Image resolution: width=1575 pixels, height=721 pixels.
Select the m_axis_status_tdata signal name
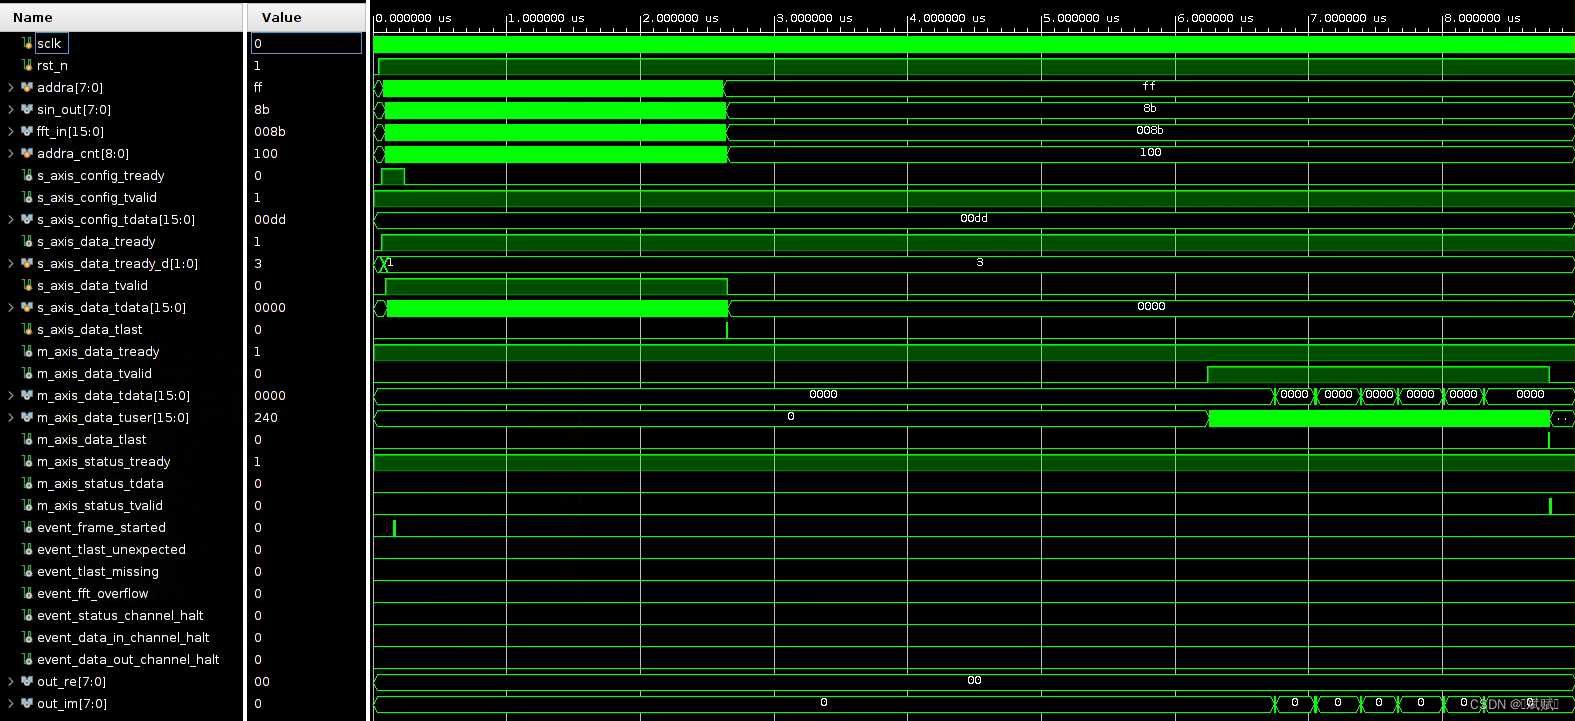(100, 484)
